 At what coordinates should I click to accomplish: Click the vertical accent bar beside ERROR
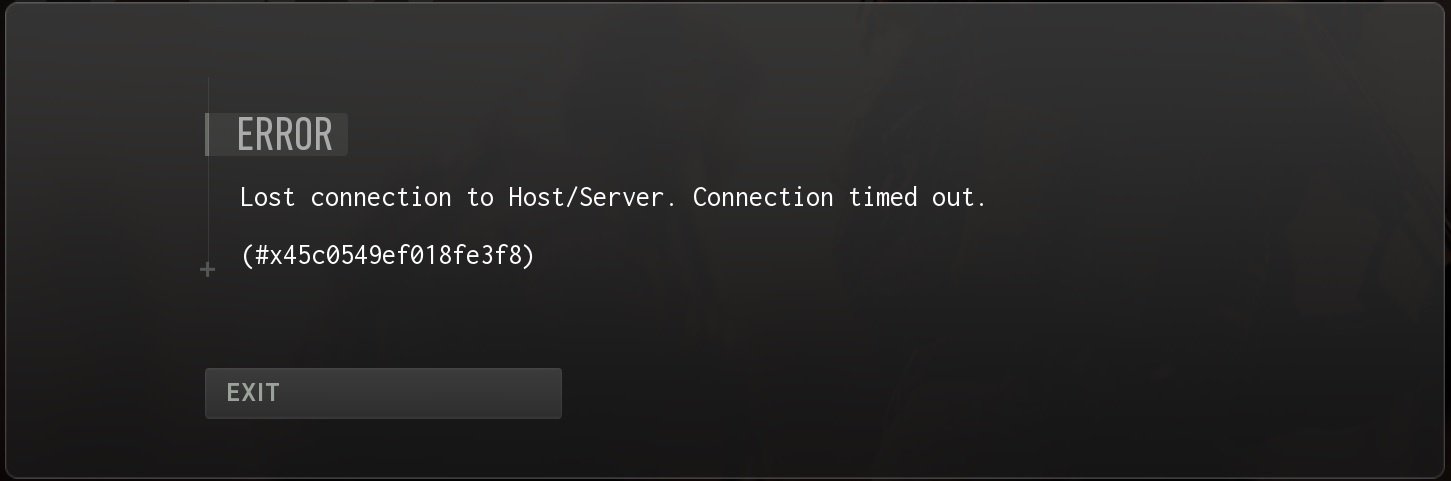pyautogui.click(x=207, y=135)
